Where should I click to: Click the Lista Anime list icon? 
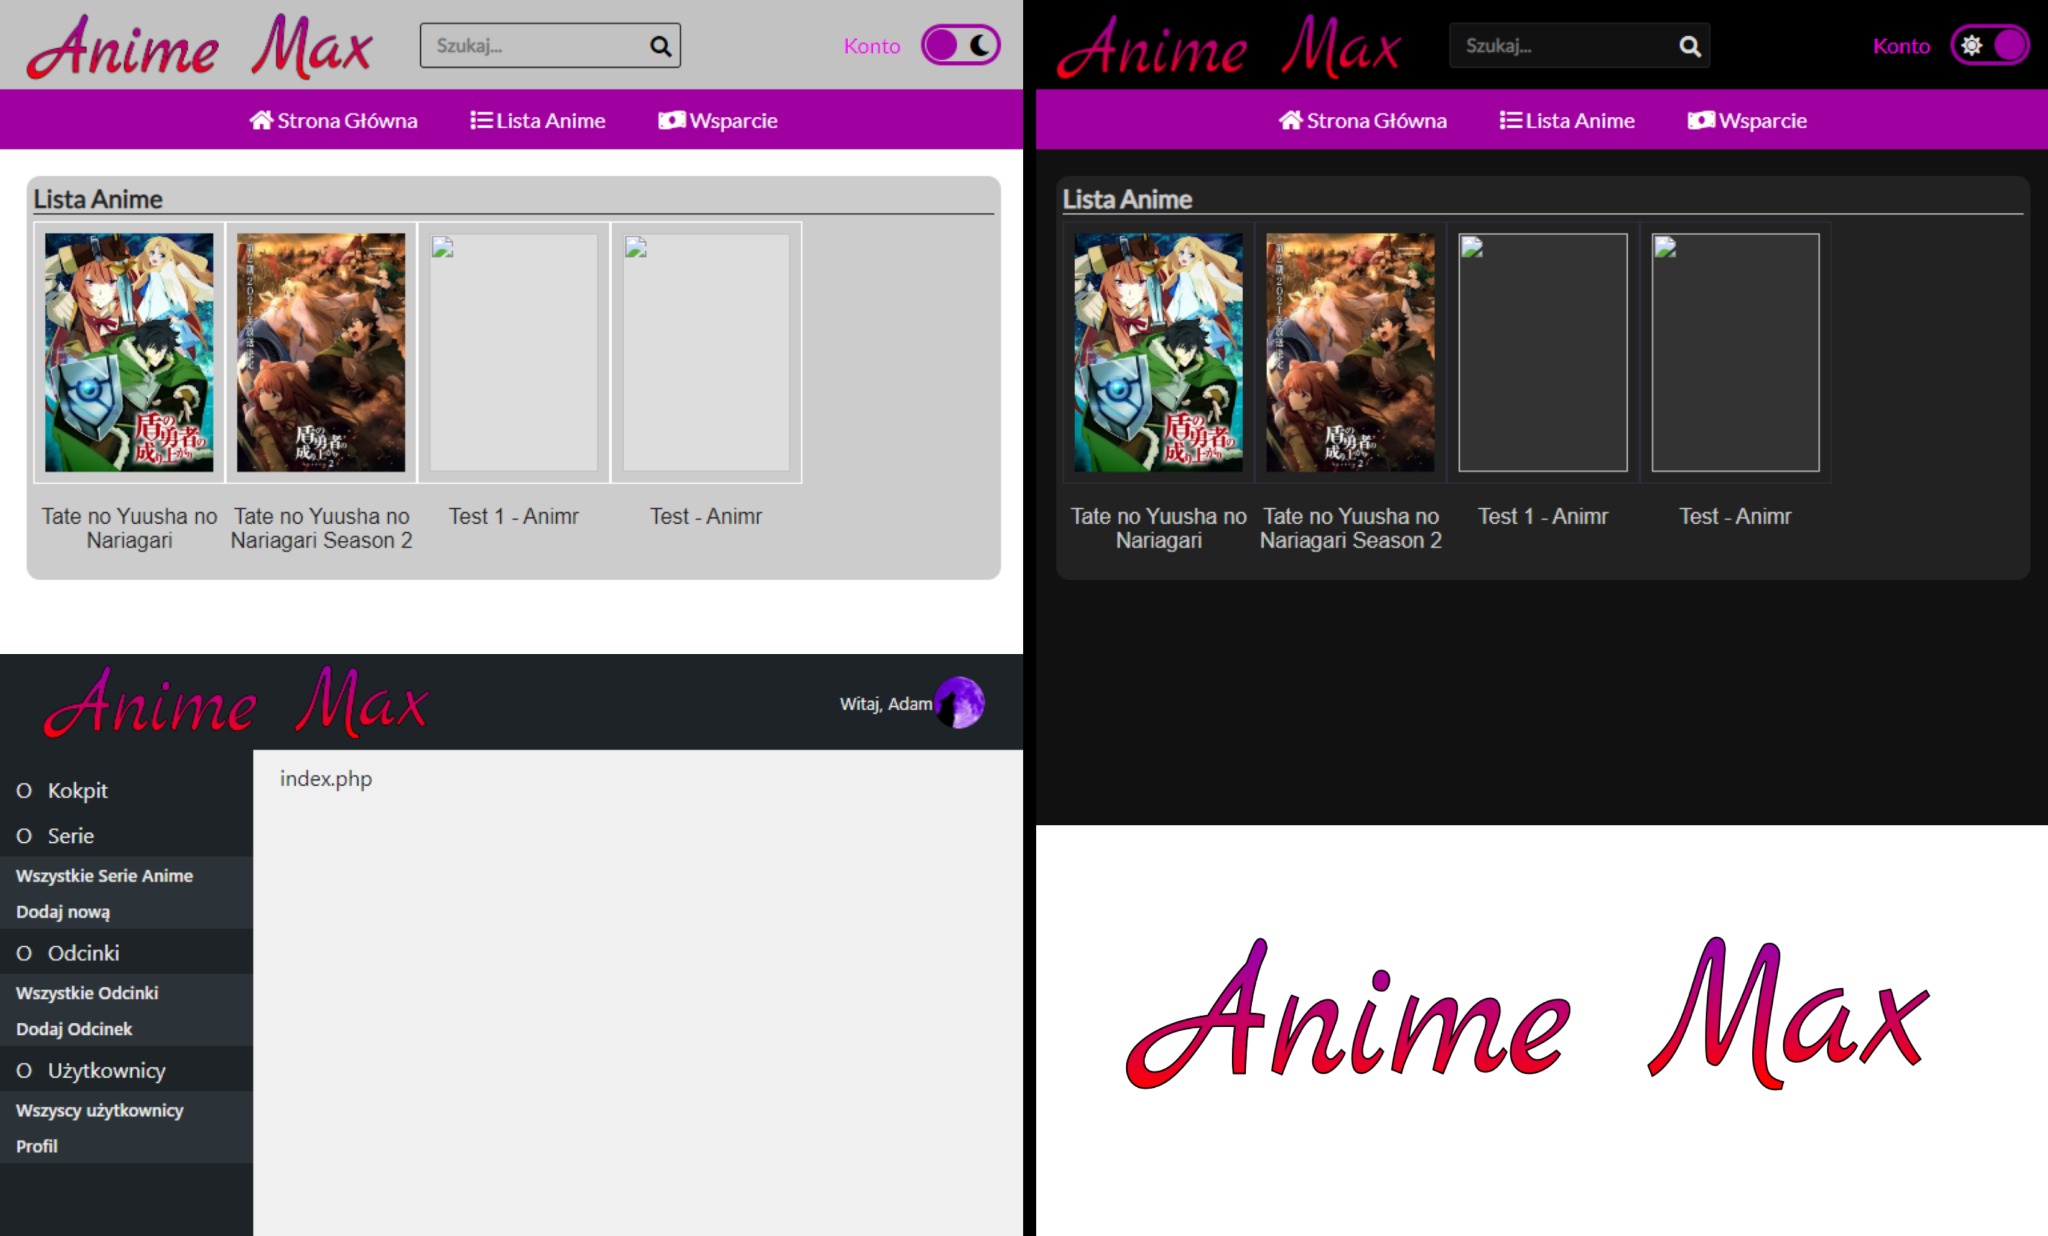(480, 120)
